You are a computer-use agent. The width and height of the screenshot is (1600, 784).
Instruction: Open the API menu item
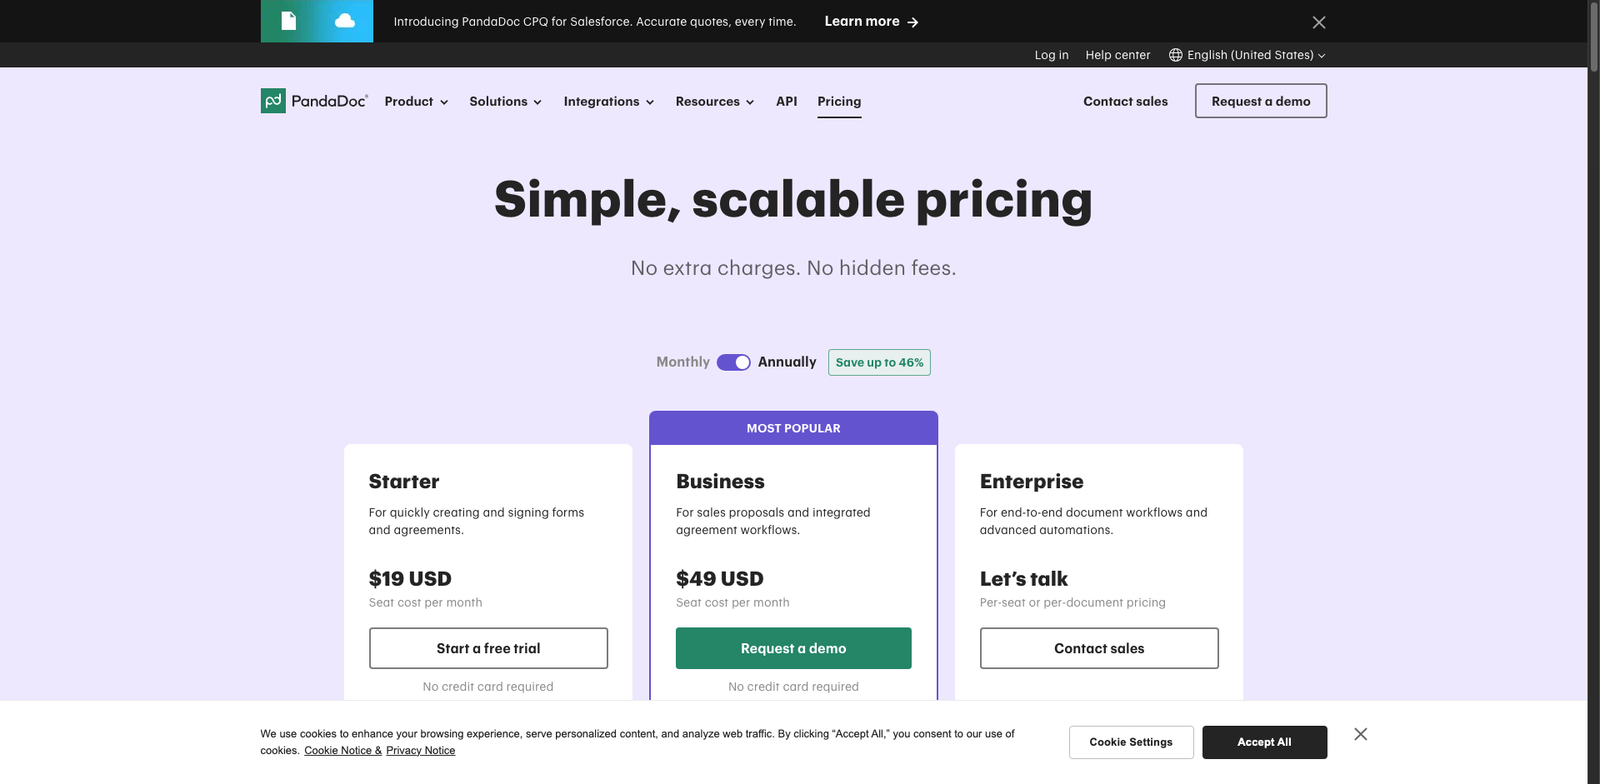coord(786,101)
